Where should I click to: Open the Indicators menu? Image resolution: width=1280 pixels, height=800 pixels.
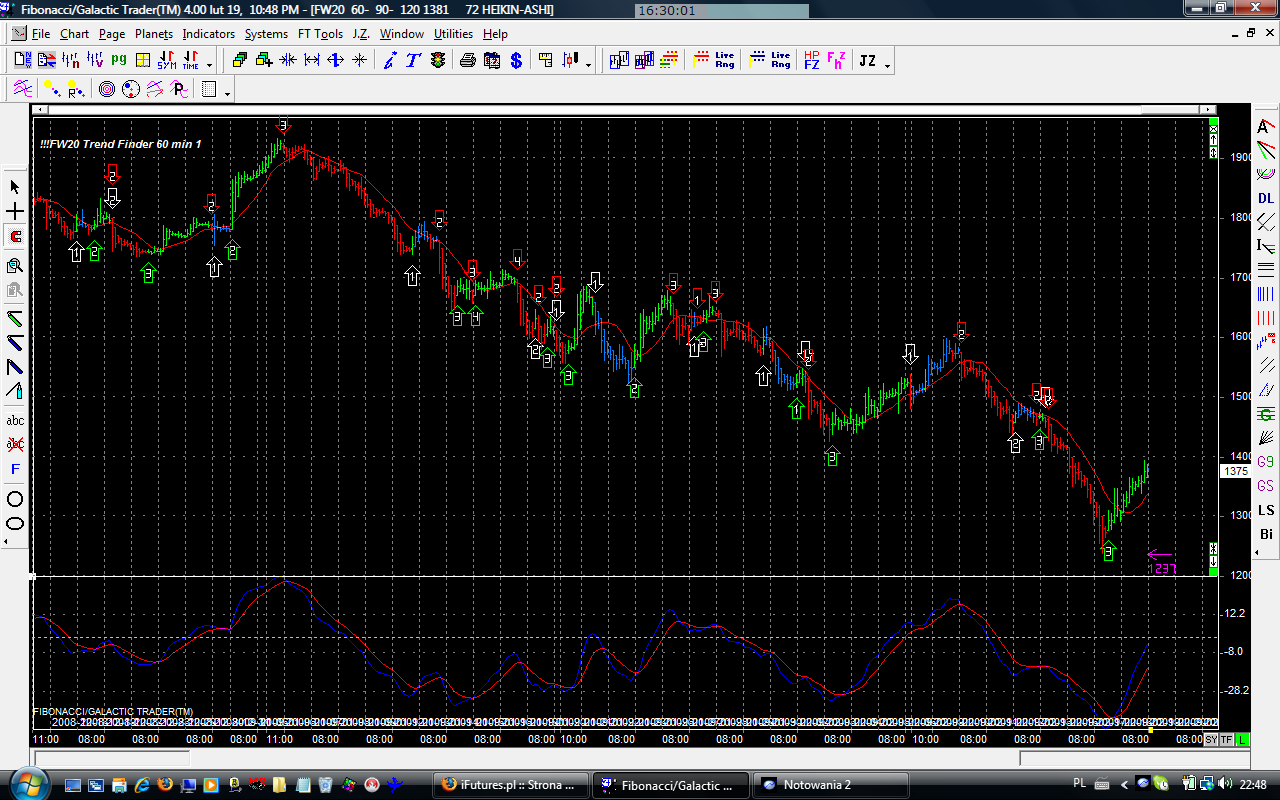click(x=208, y=34)
